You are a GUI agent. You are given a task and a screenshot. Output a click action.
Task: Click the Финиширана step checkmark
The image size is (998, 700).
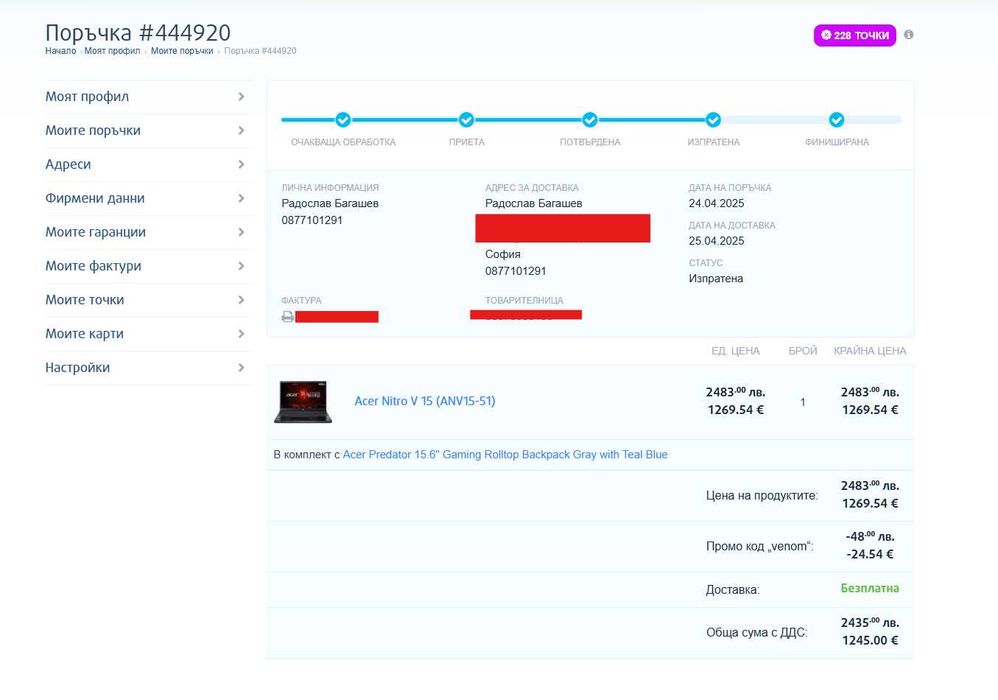click(837, 120)
